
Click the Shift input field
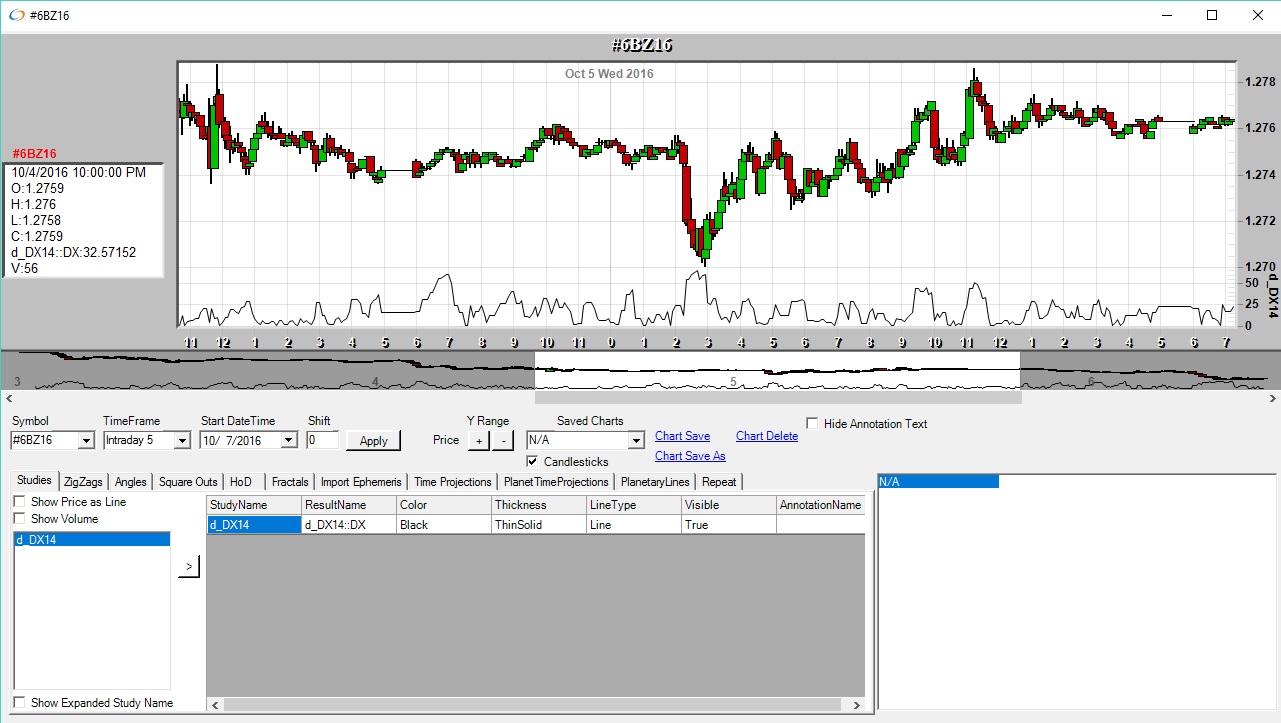click(322, 440)
